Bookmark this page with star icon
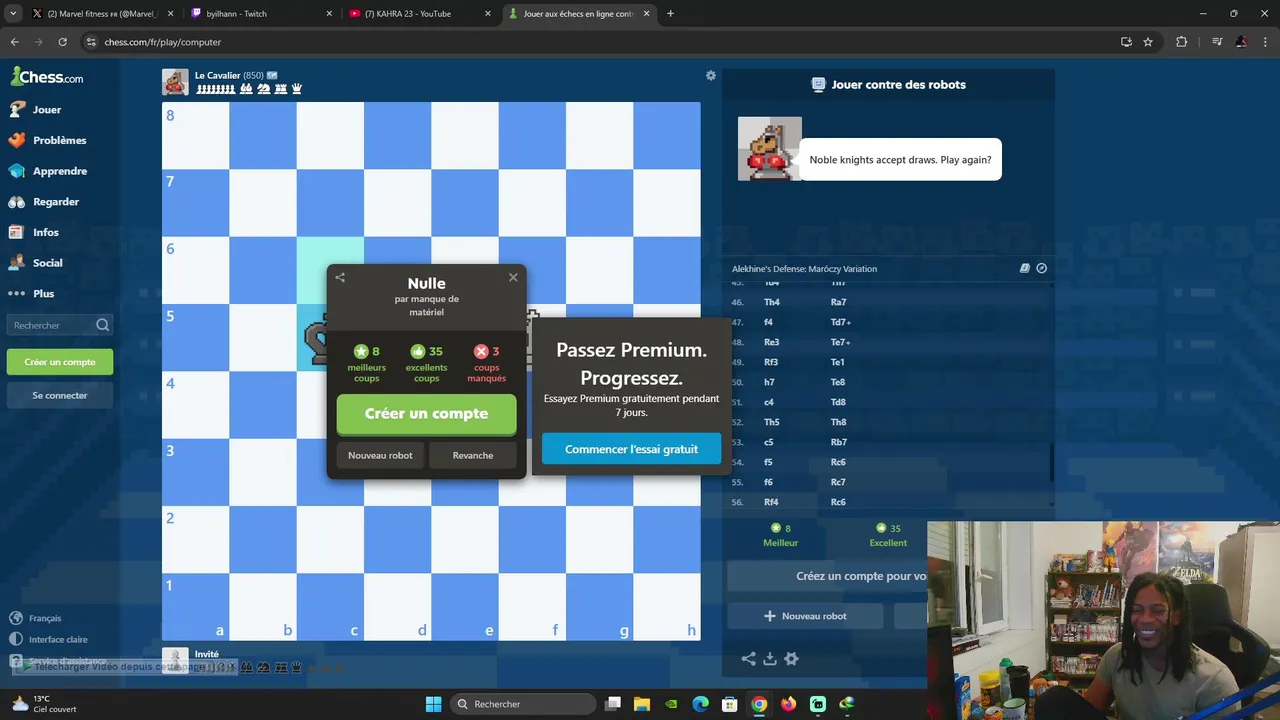 (x=1148, y=42)
